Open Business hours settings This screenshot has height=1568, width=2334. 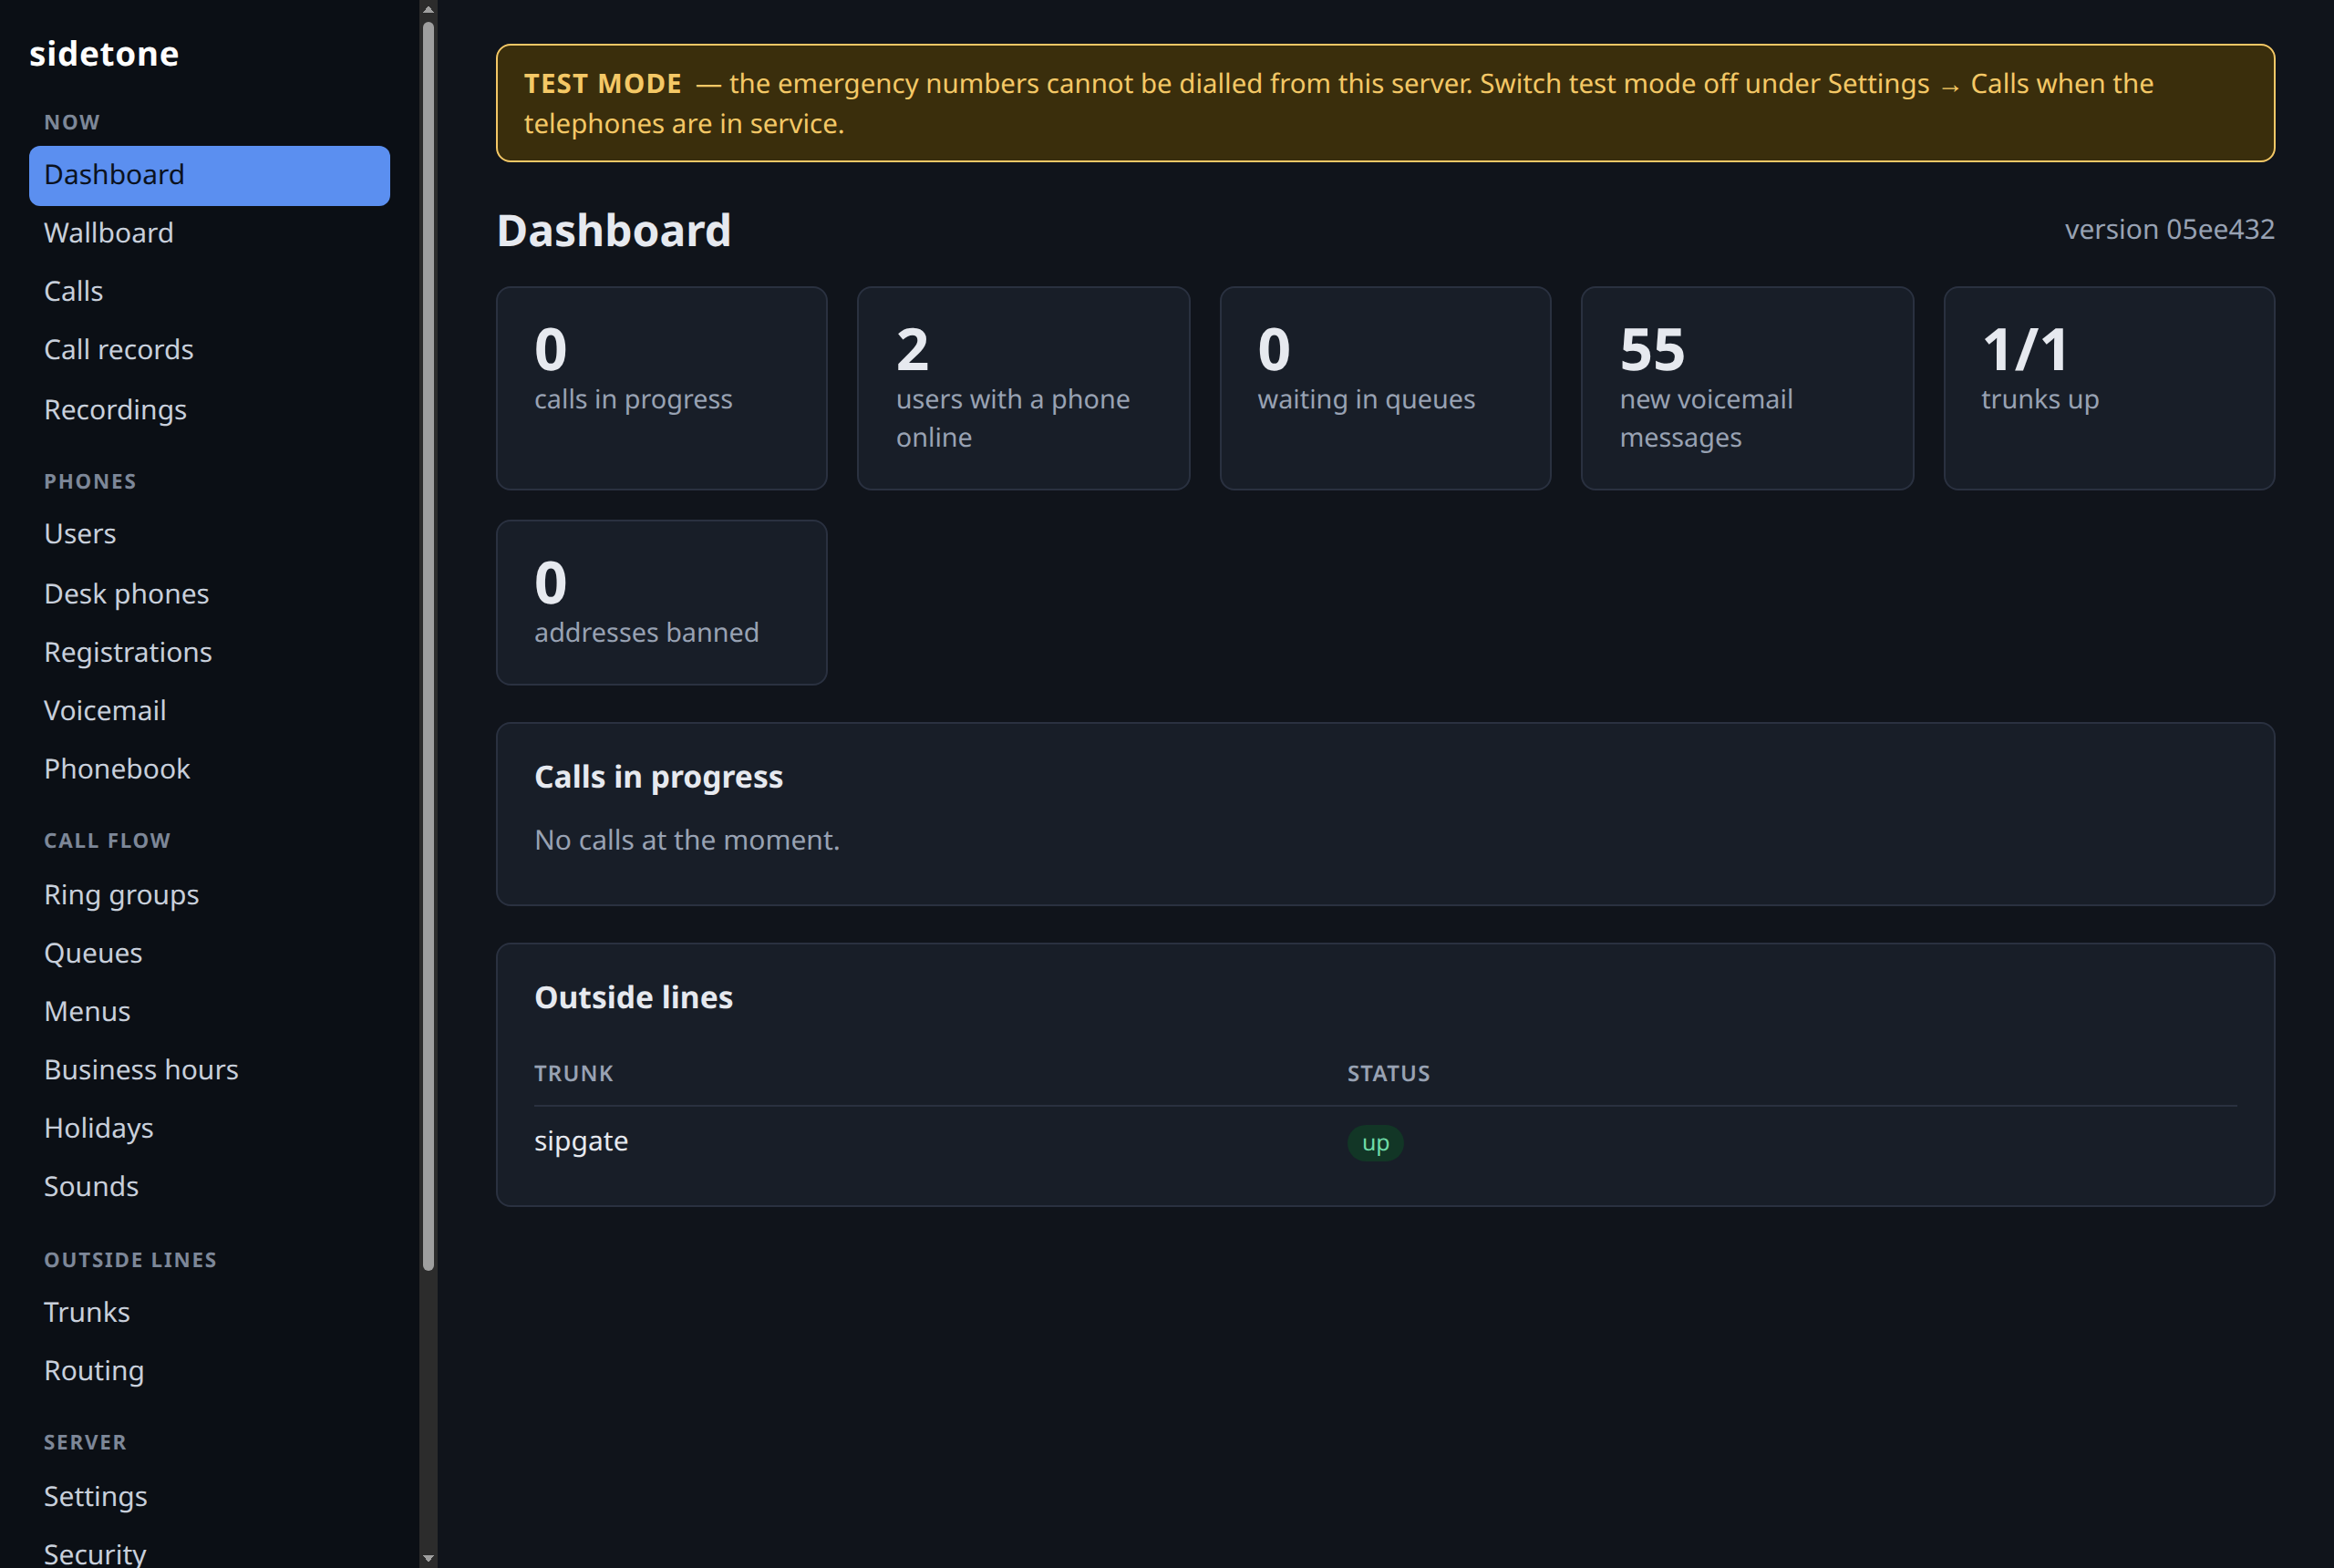(x=209, y=1070)
